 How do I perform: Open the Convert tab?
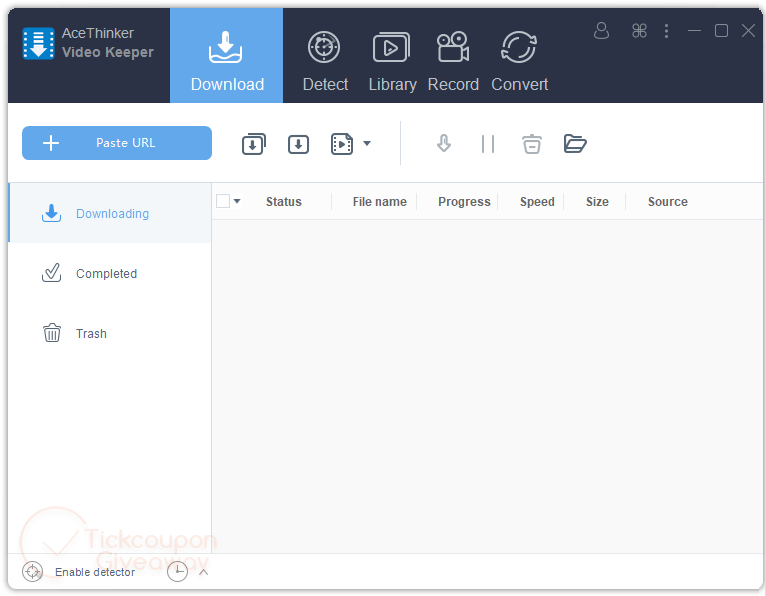click(519, 62)
